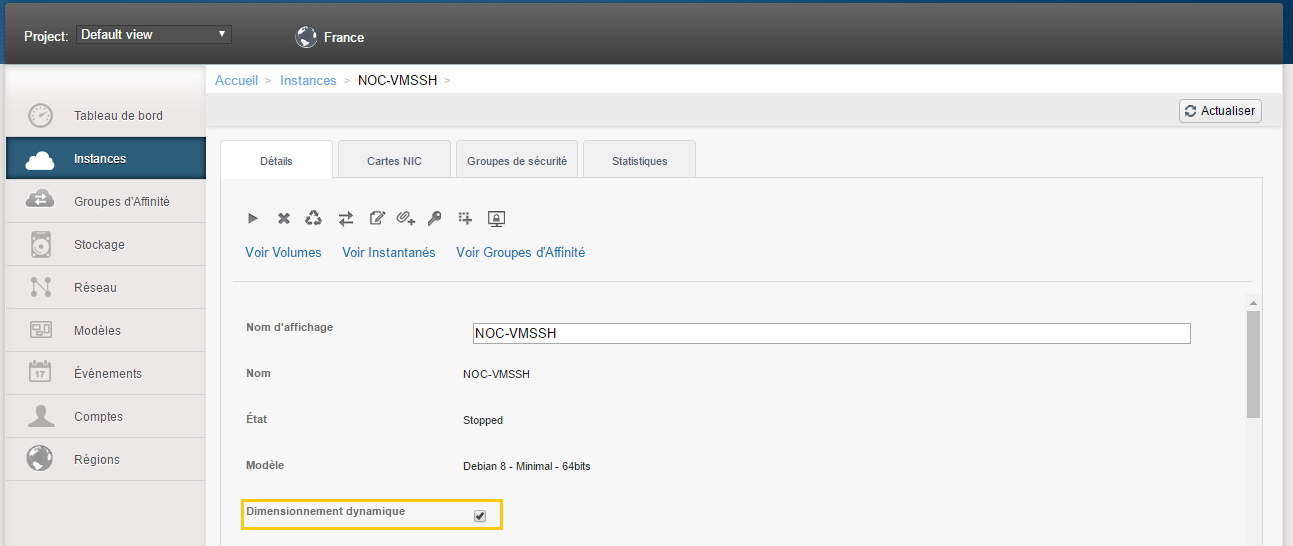Click the recycle reinstall instance icon
The height and width of the screenshot is (546, 1293).
click(314, 218)
